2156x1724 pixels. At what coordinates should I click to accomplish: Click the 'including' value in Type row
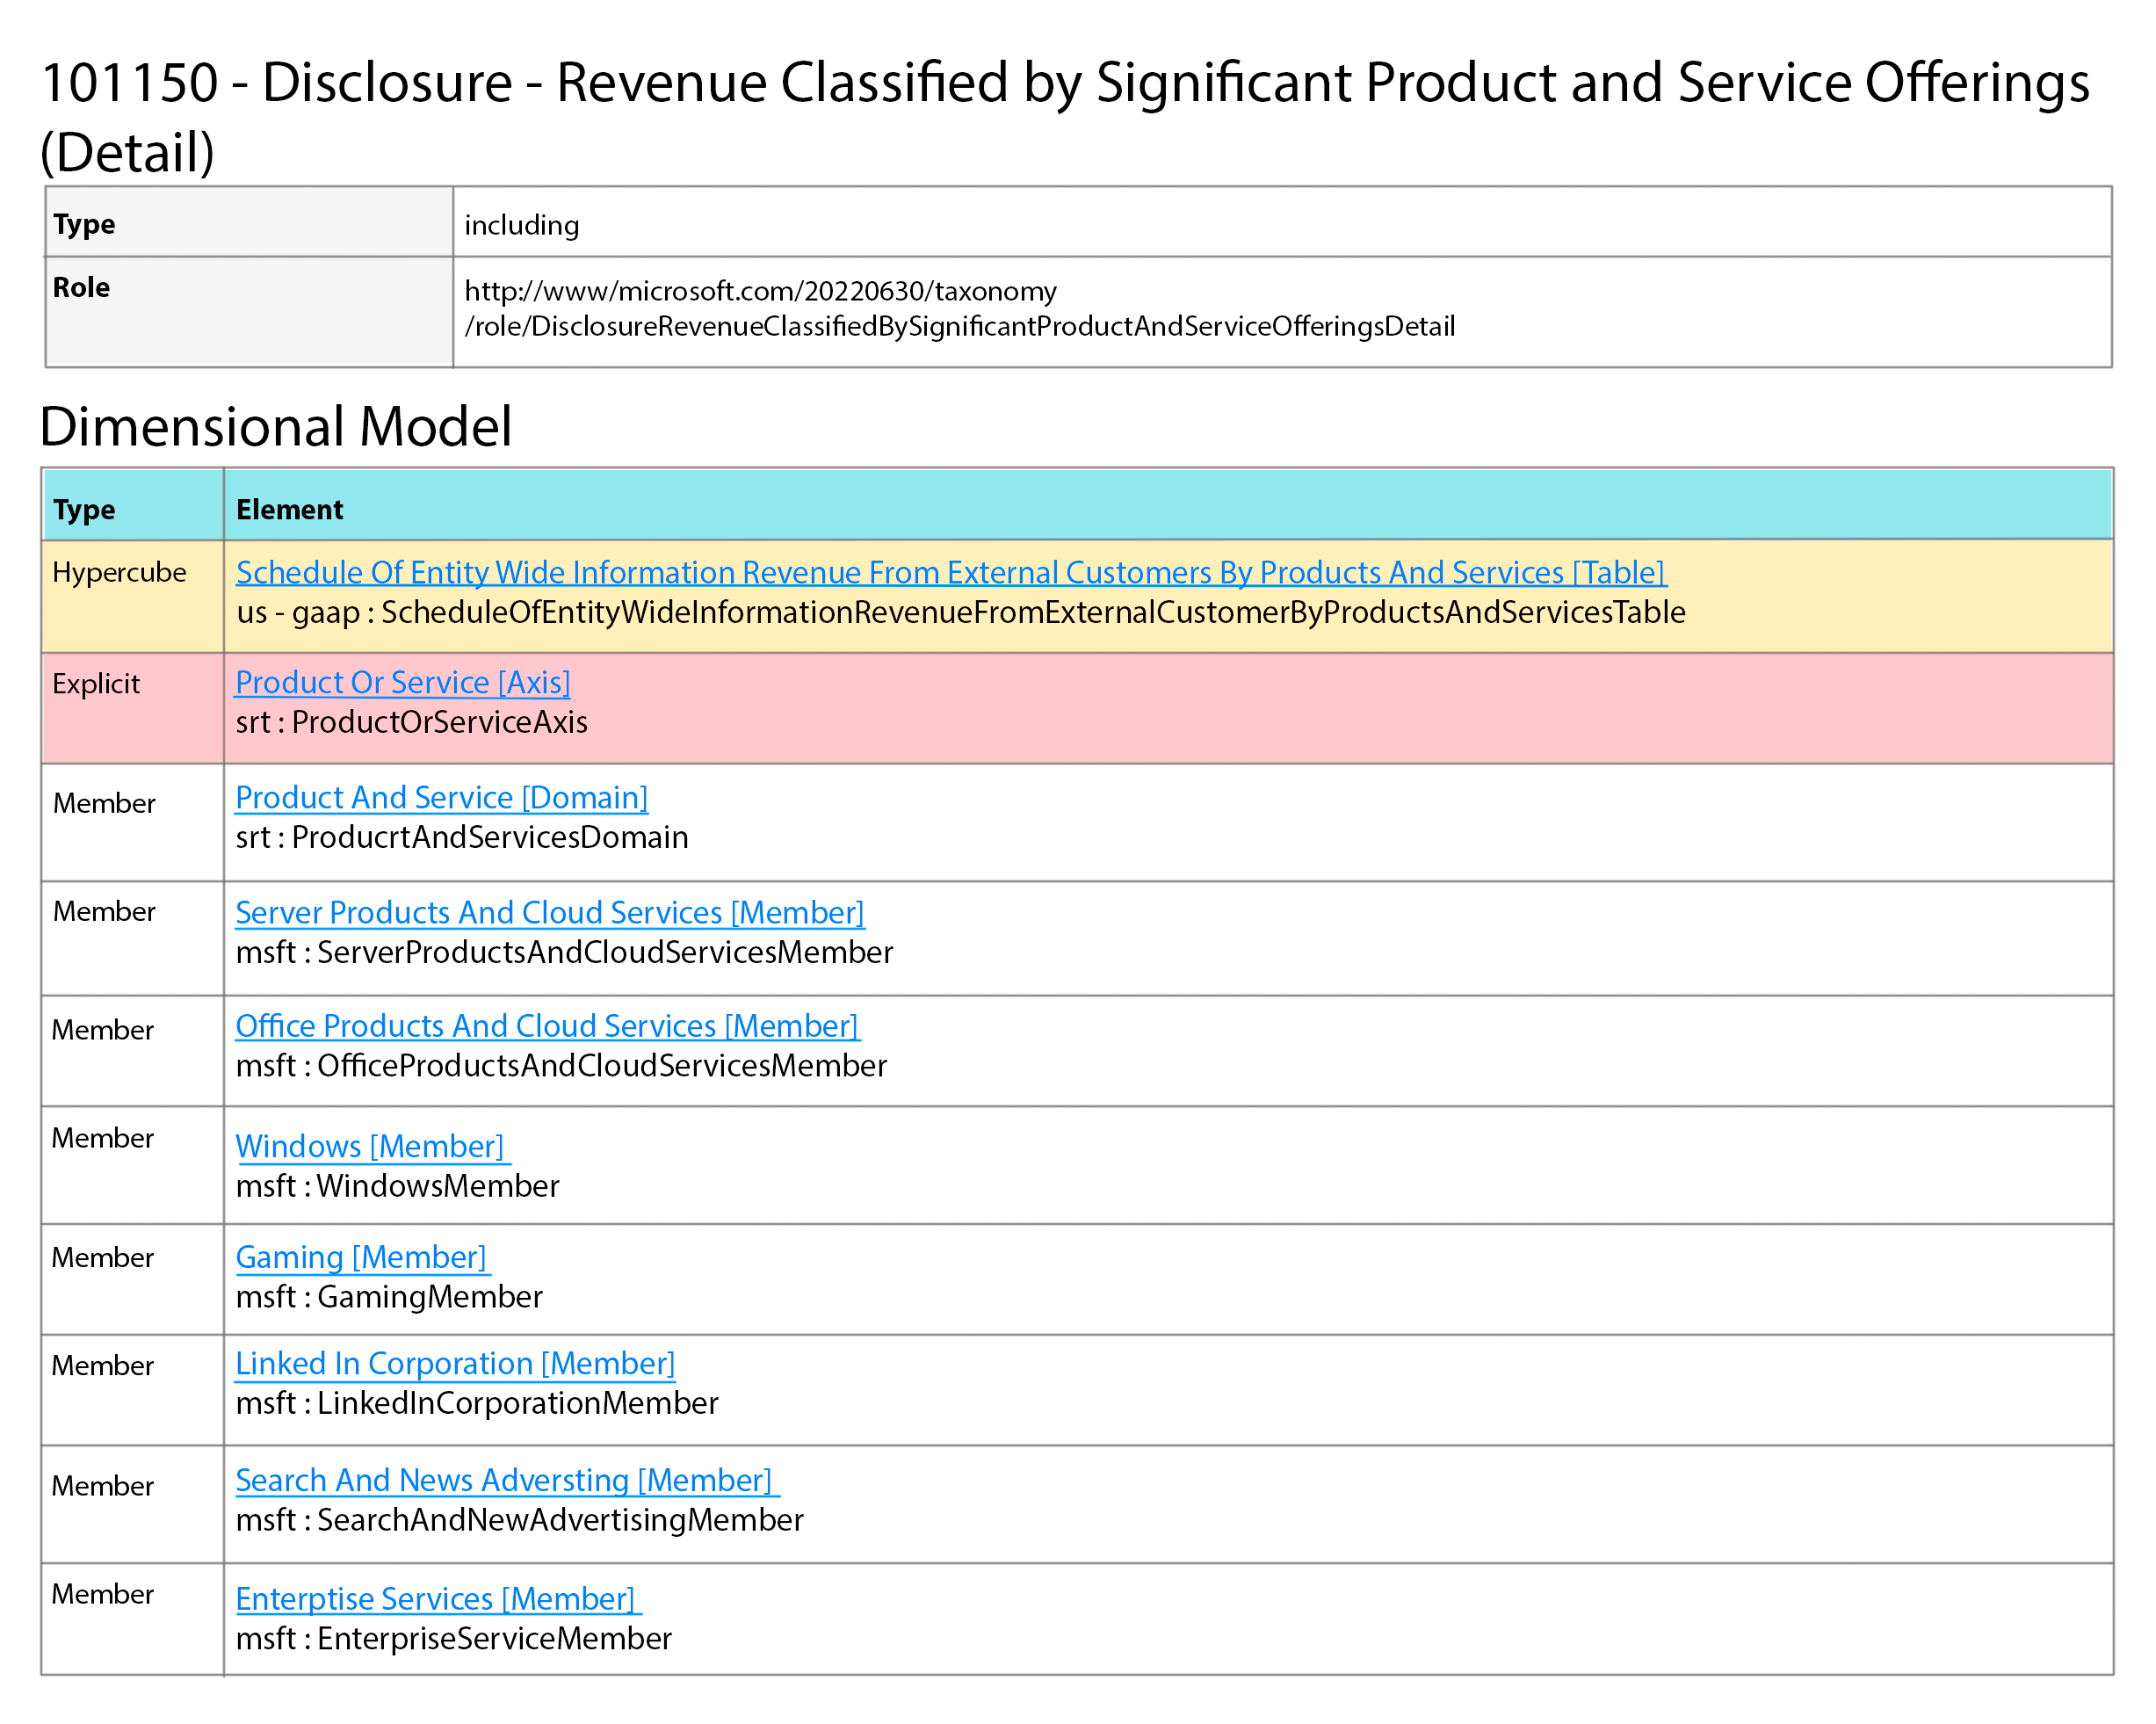coord(522,225)
